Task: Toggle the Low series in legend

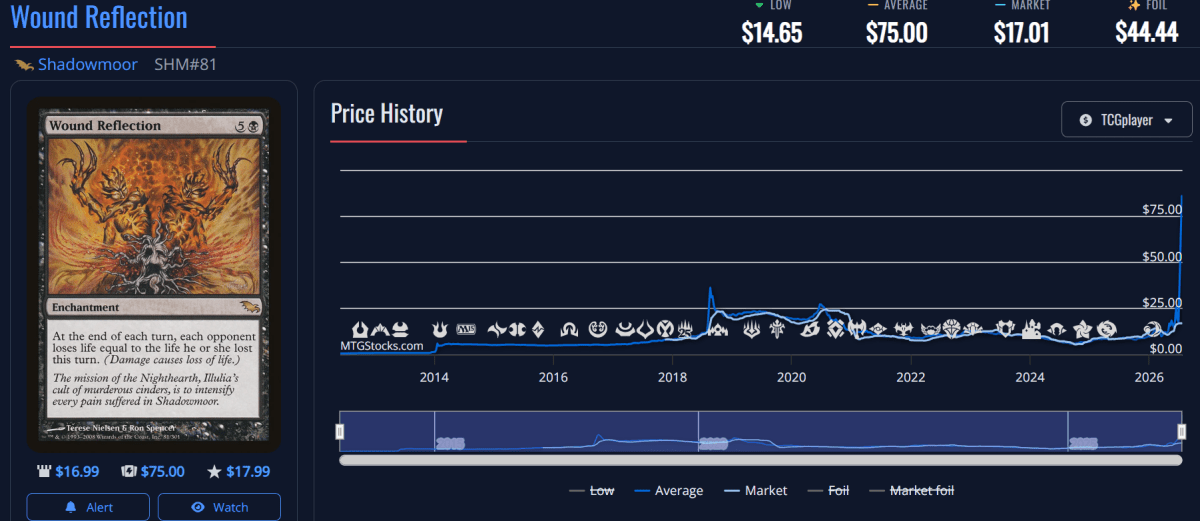Action: pyautogui.click(x=592, y=490)
